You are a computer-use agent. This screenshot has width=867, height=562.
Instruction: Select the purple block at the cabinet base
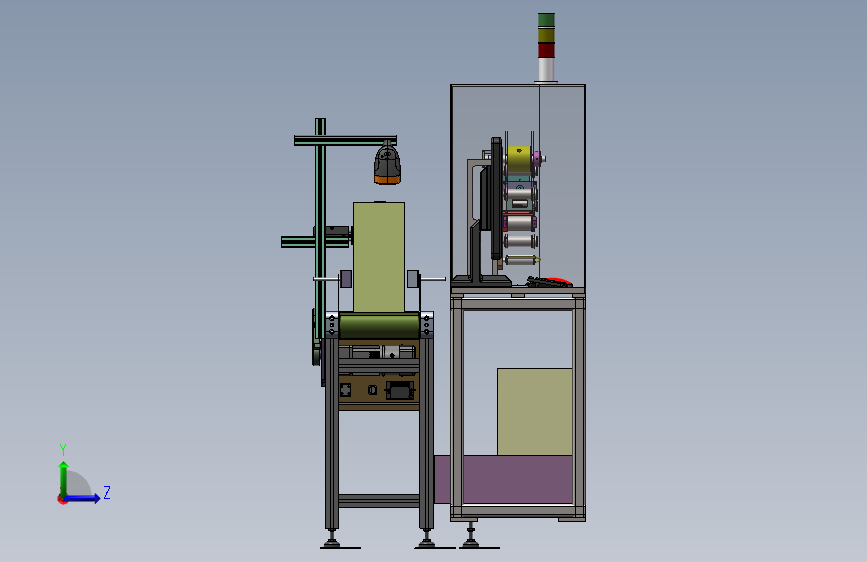point(503,479)
